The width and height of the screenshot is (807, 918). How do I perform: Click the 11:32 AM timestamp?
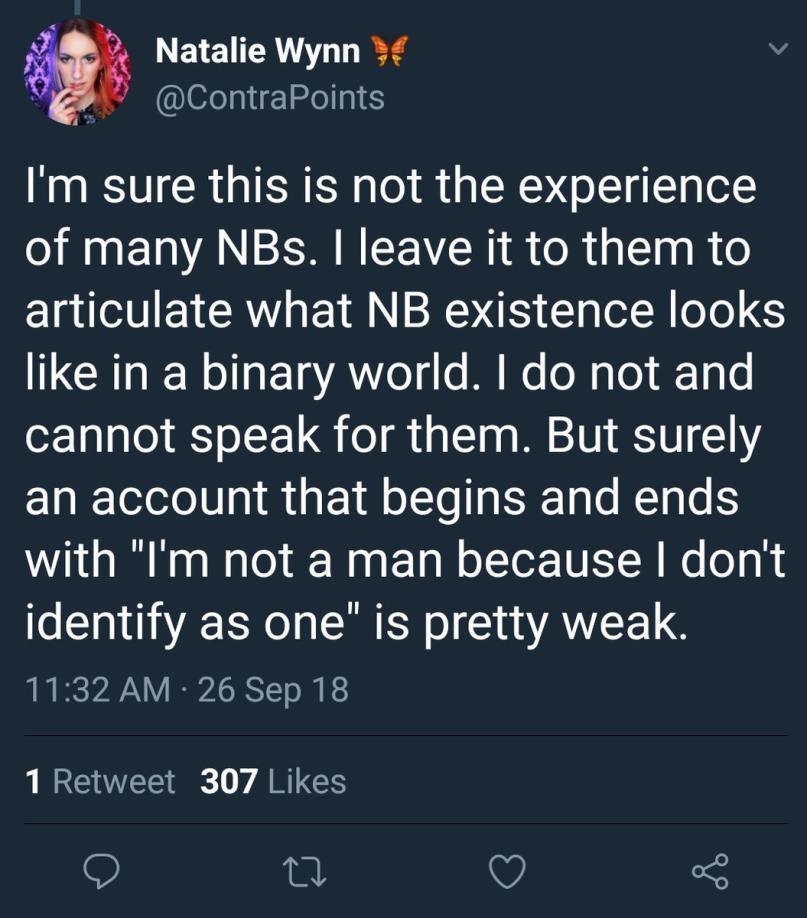96,690
